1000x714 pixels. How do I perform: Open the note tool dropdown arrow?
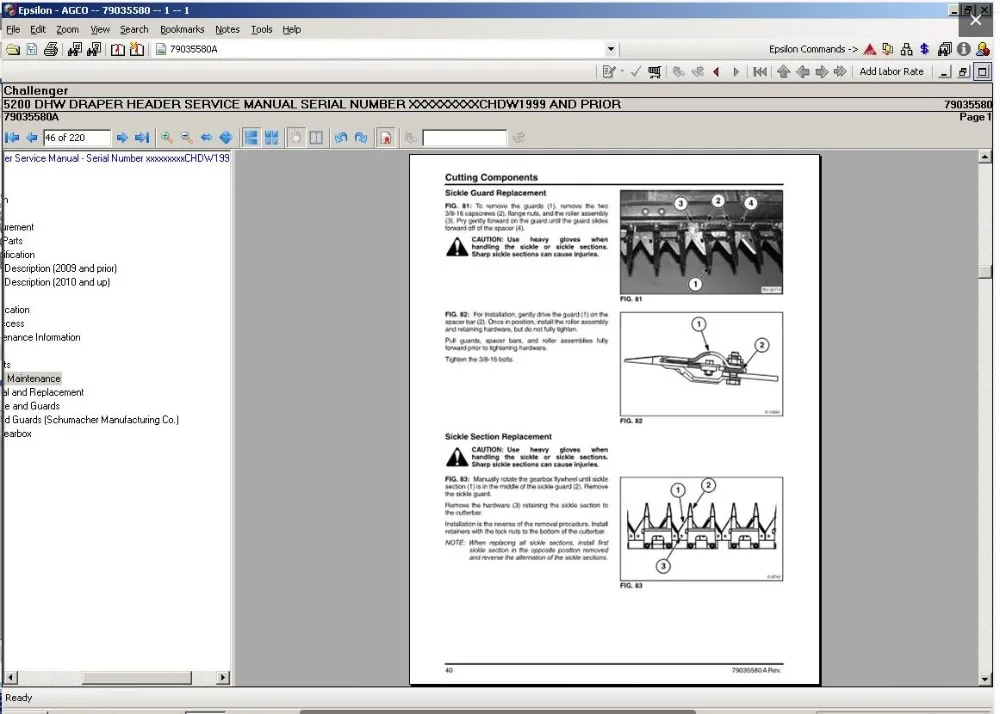(622, 72)
